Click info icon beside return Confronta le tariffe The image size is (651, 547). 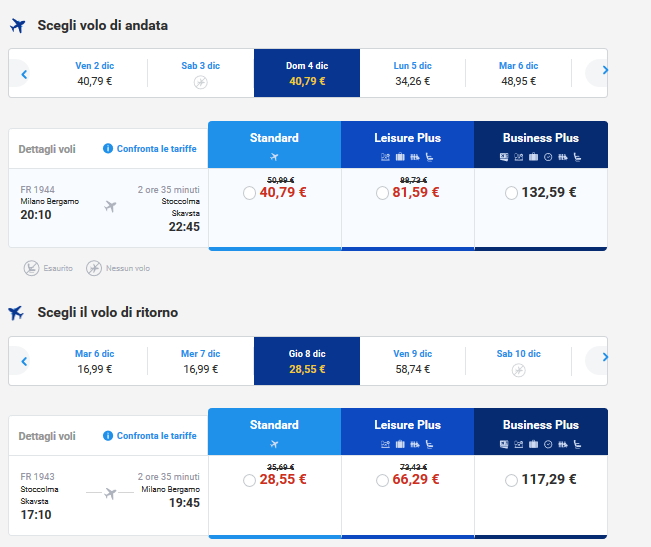(x=108, y=436)
